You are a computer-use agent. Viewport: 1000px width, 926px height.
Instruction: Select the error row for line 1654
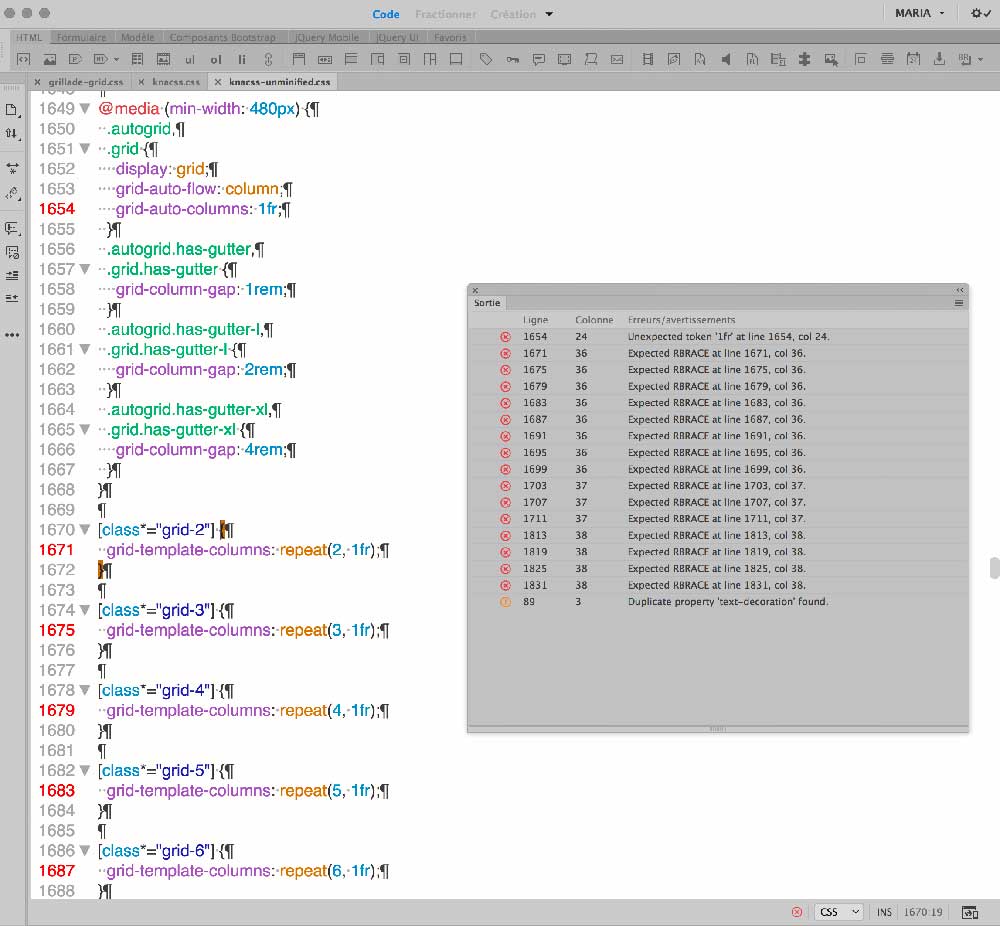tap(718, 337)
